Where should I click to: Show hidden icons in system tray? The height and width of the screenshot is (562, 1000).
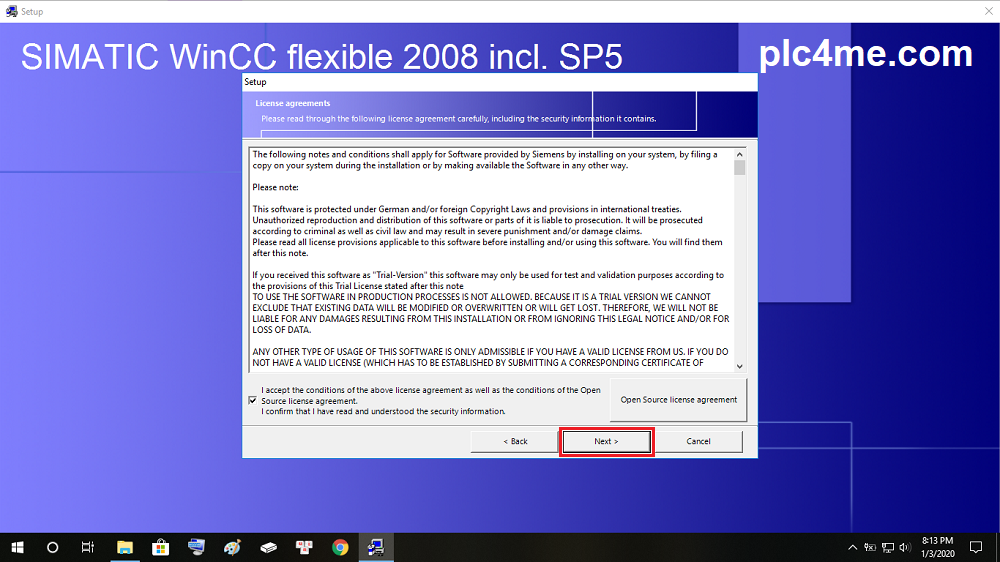pyautogui.click(x=853, y=547)
